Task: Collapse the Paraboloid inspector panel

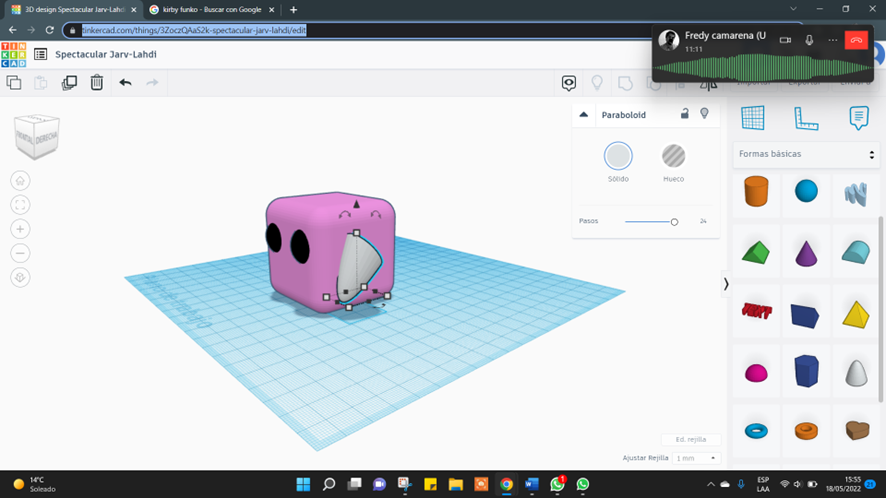Action: point(584,115)
